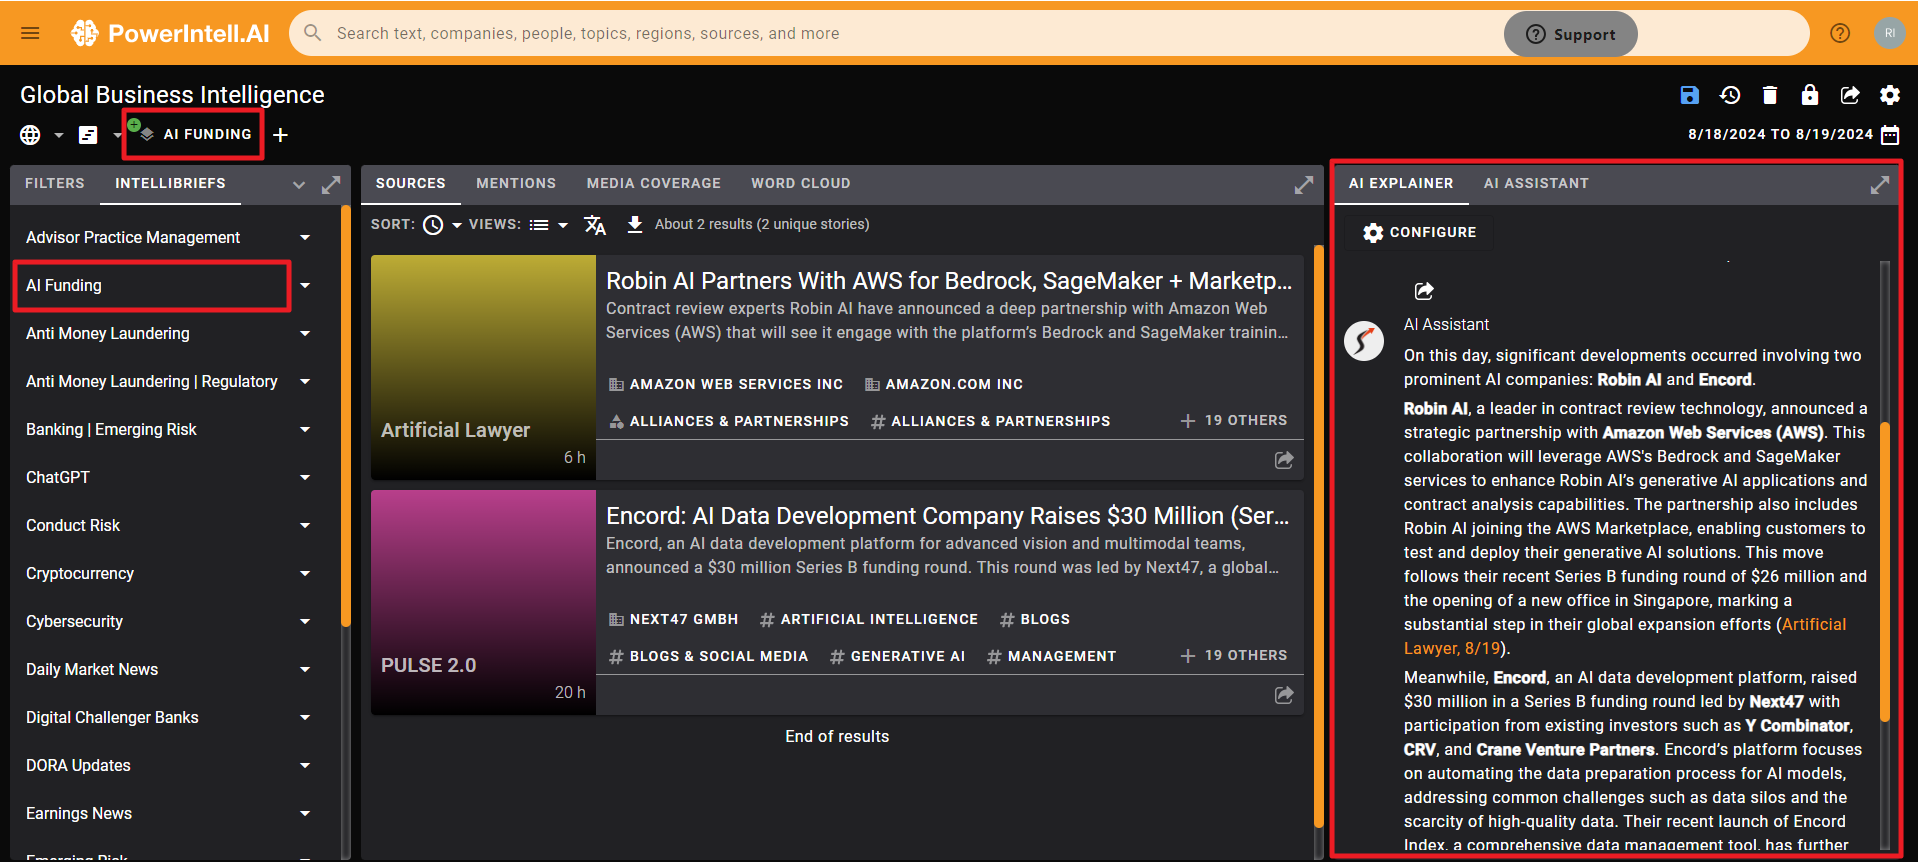Share dashboard with top-right share icon
This screenshot has height=862, width=1918.
1850,95
